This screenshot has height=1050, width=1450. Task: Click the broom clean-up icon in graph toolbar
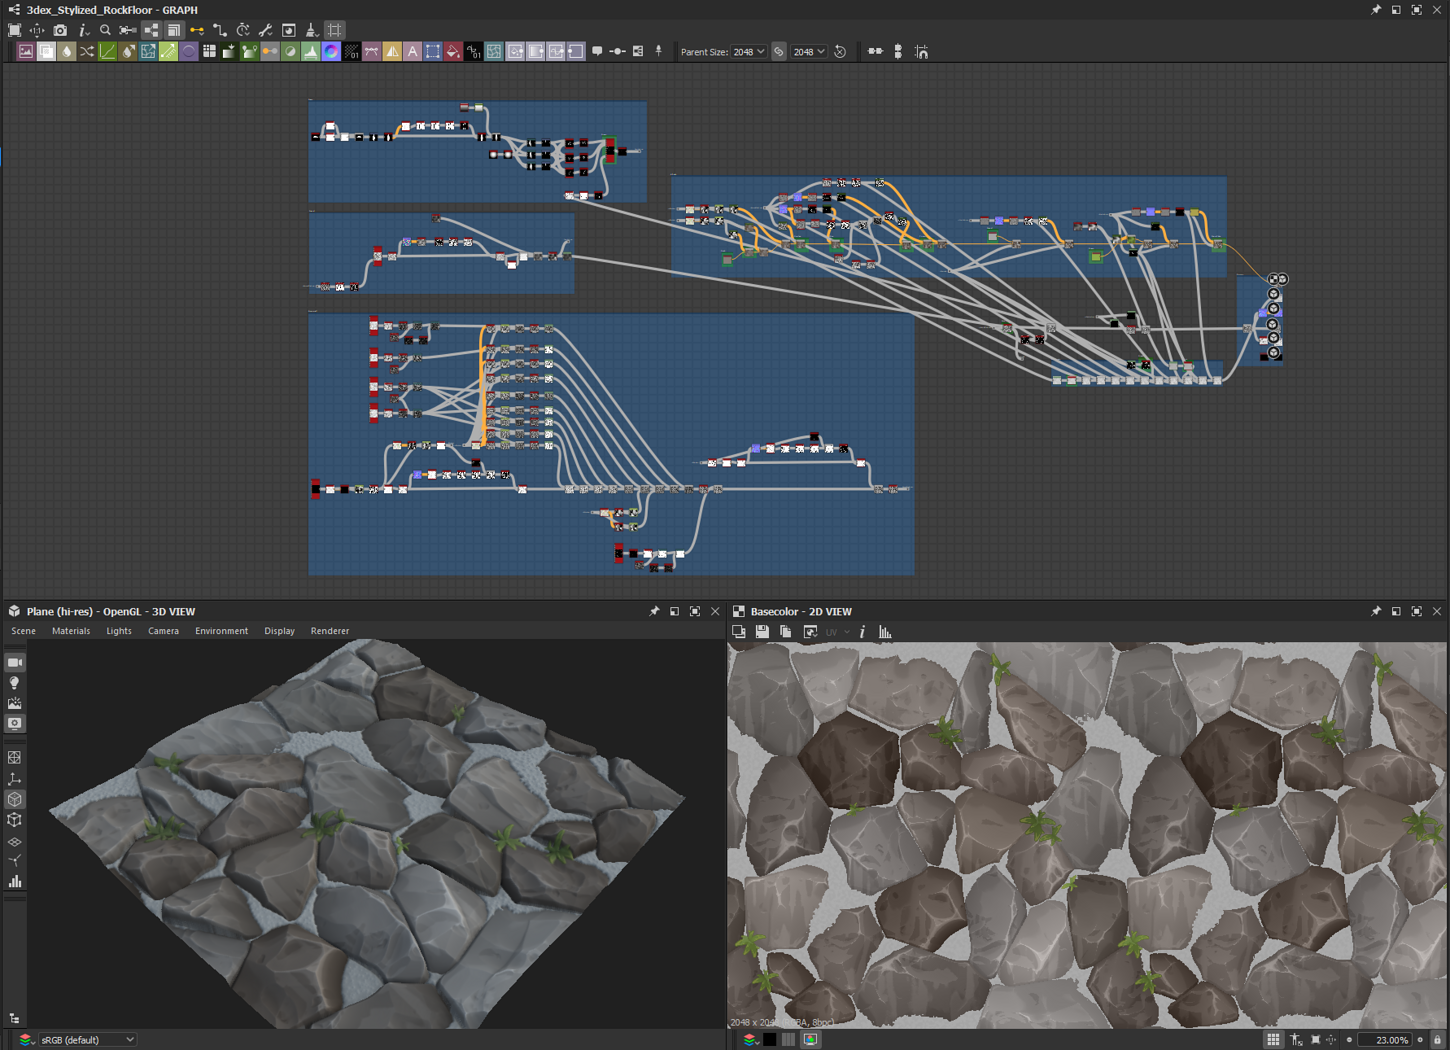point(311,31)
